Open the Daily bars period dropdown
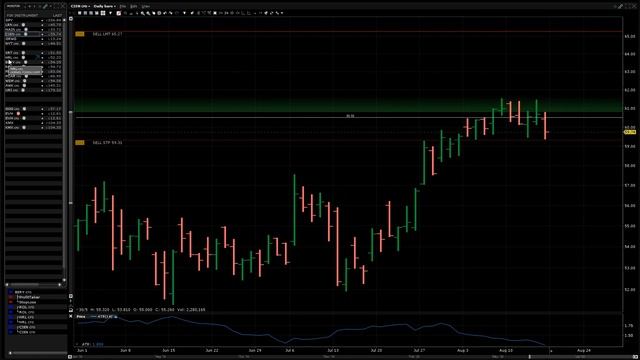 tap(104, 7)
